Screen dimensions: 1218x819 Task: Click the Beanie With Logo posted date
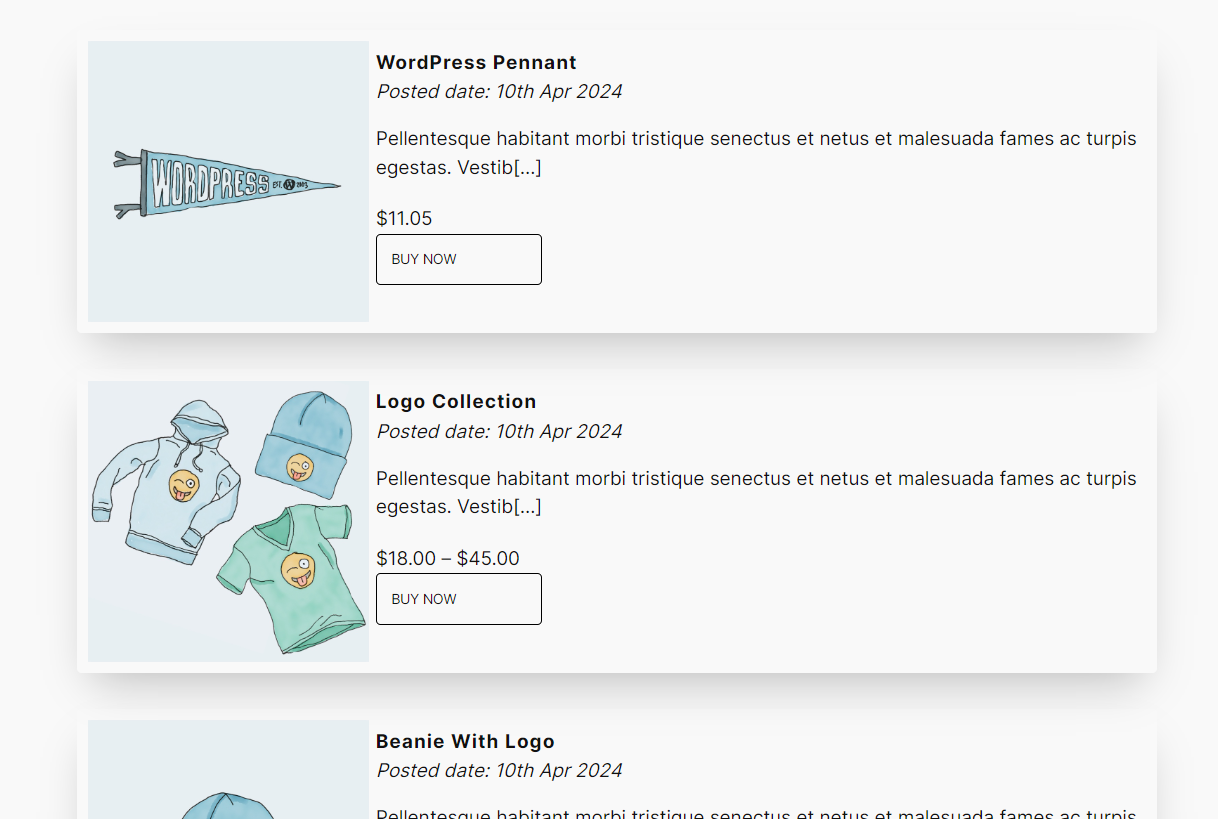[x=499, y=770]
